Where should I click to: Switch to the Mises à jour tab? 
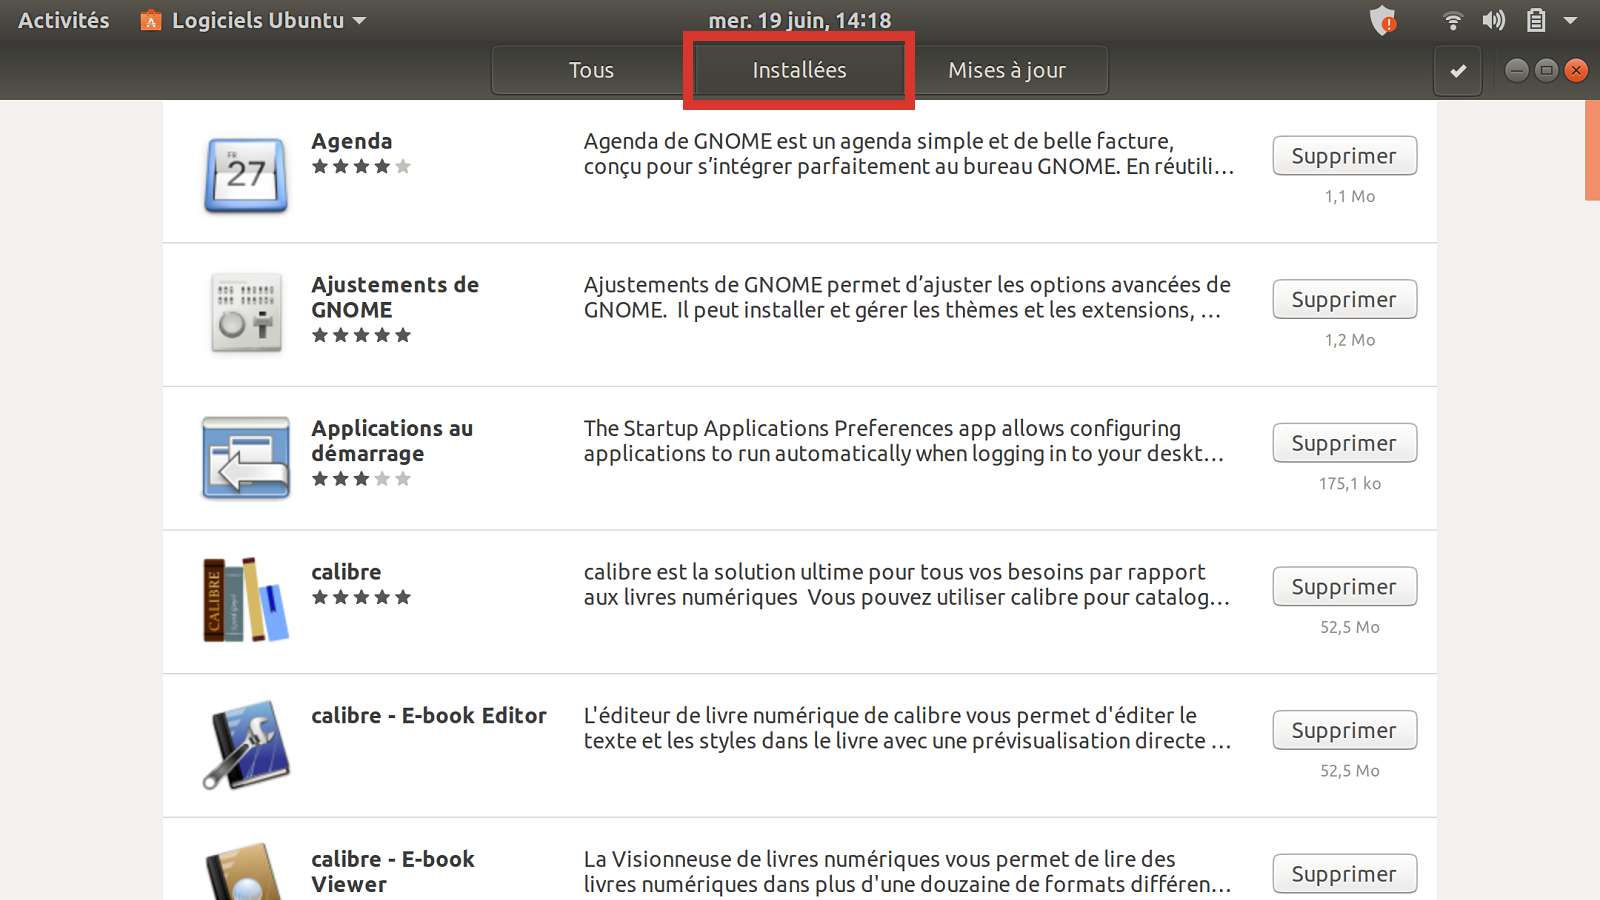1007,71
